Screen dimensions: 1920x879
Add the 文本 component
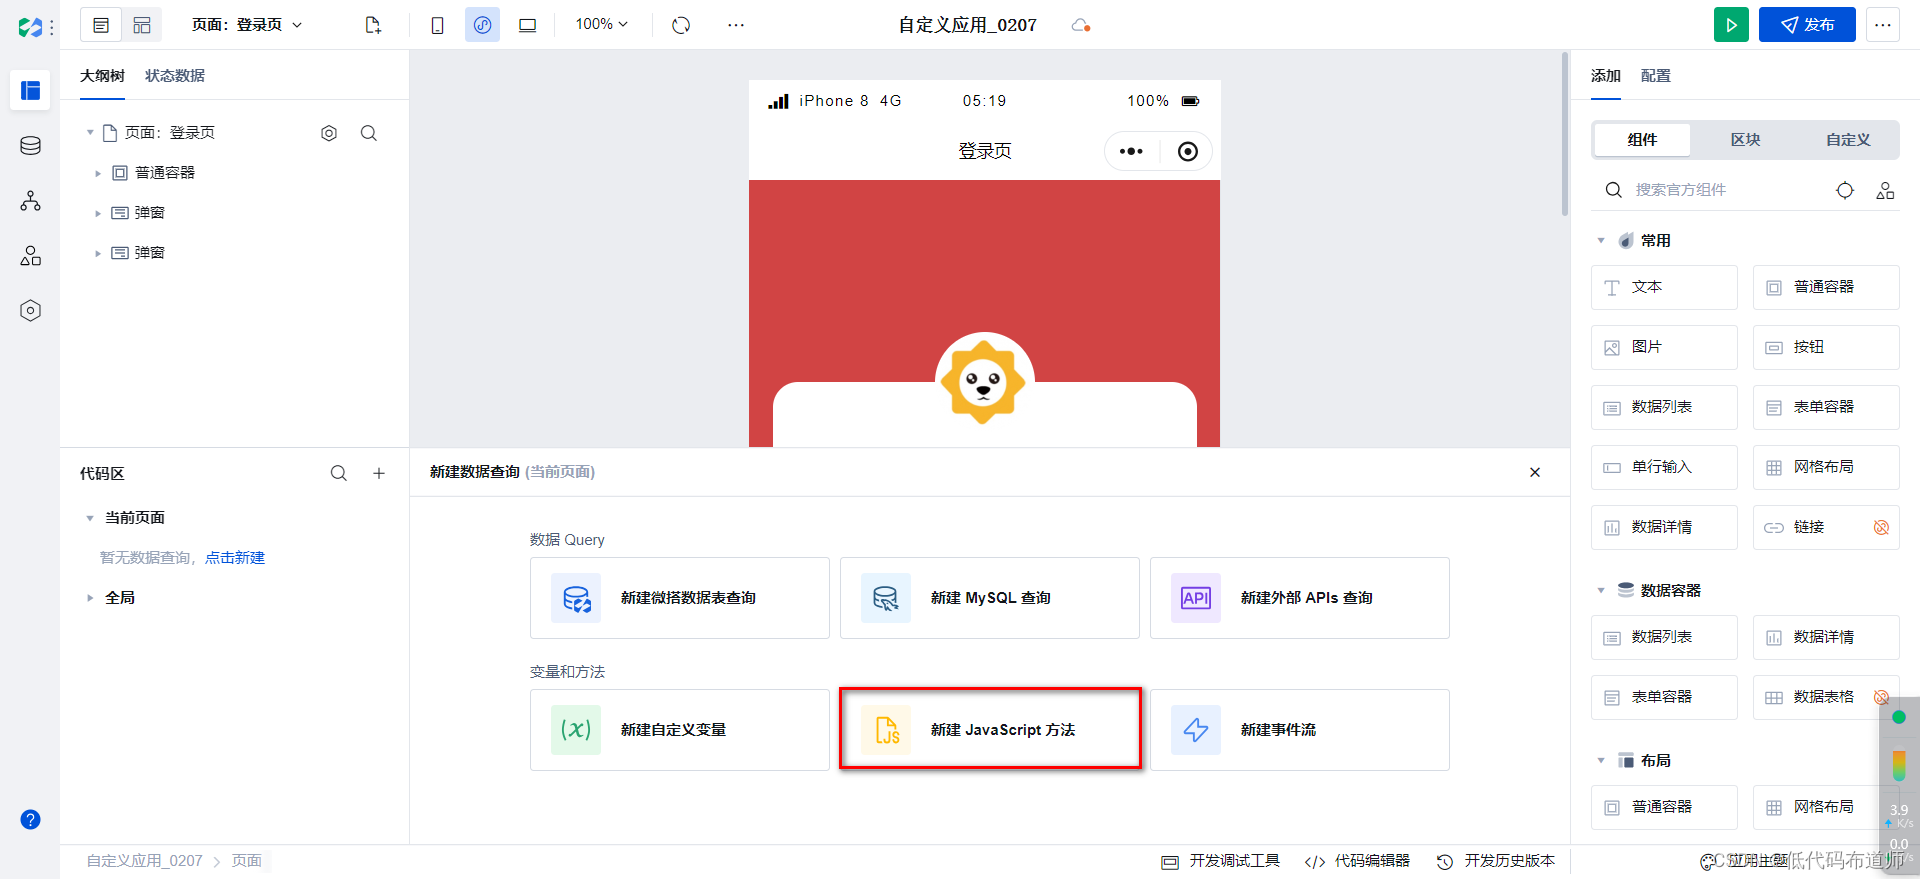pos(1664,287)
